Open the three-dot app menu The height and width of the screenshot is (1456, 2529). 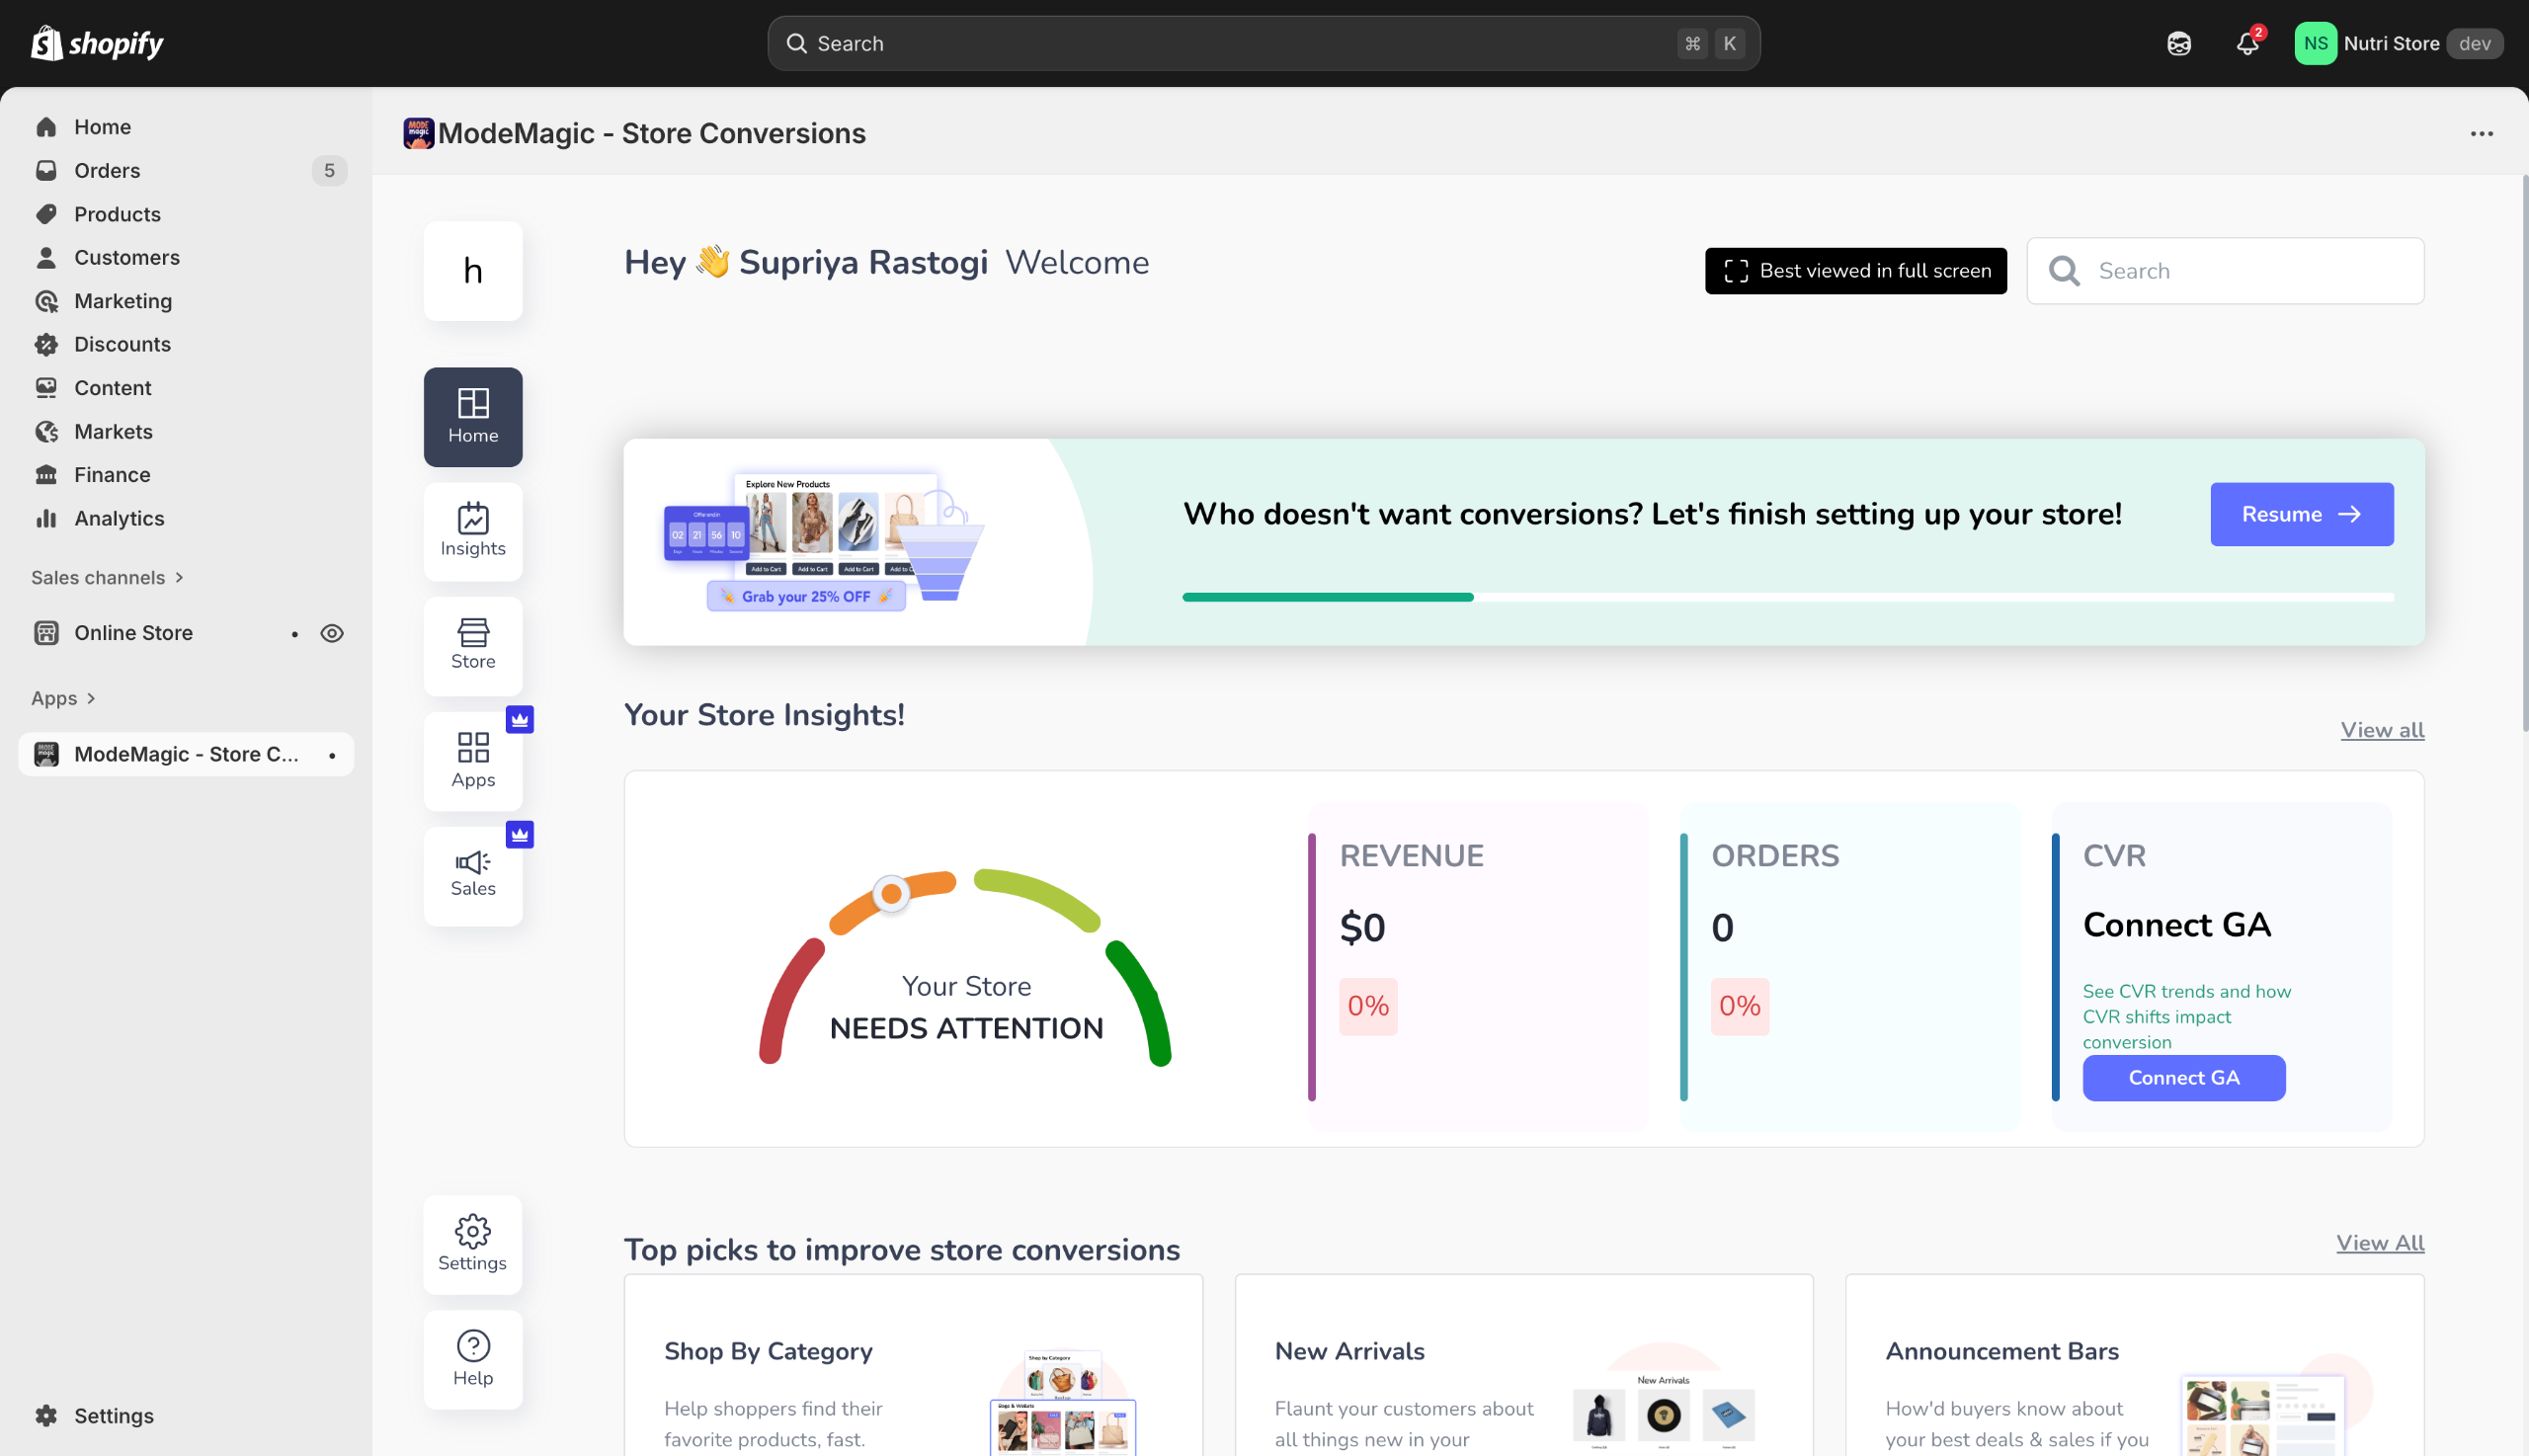2481,134
